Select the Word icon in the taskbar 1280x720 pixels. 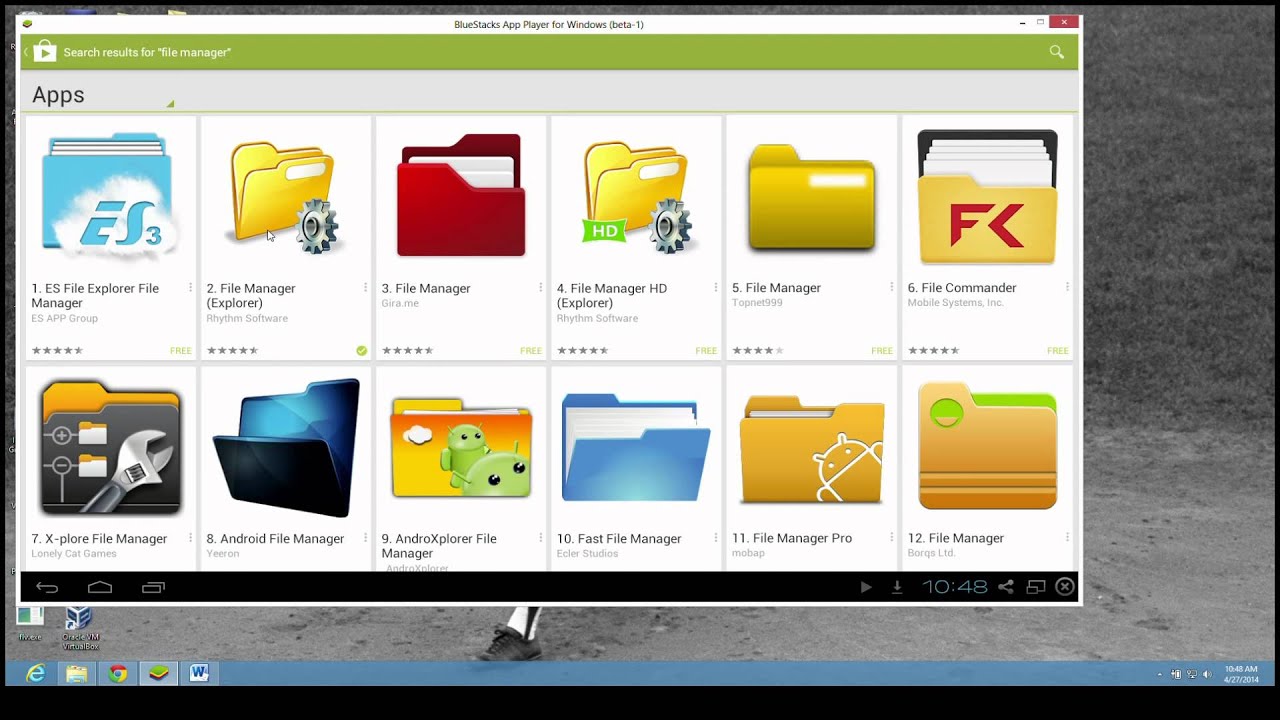click(199, 673)
